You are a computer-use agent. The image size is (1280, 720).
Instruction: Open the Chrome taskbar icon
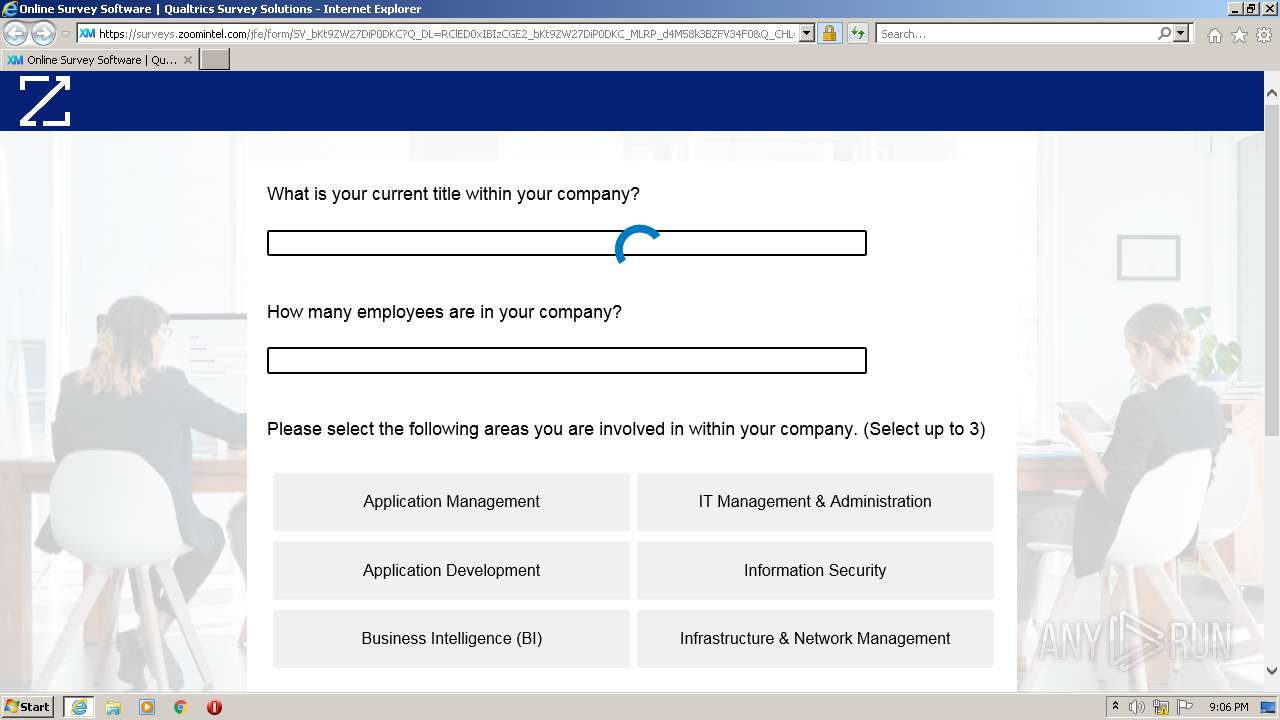tap(181, 707)
